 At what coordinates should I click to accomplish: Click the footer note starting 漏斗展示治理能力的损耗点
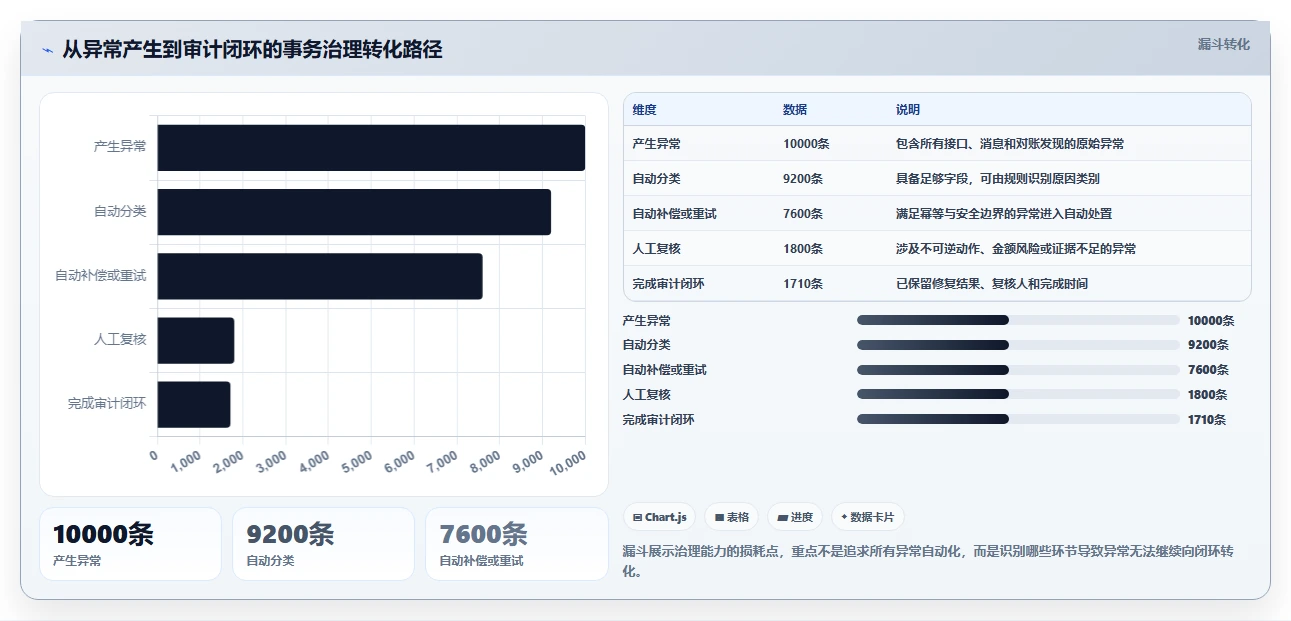coord(928,562)
